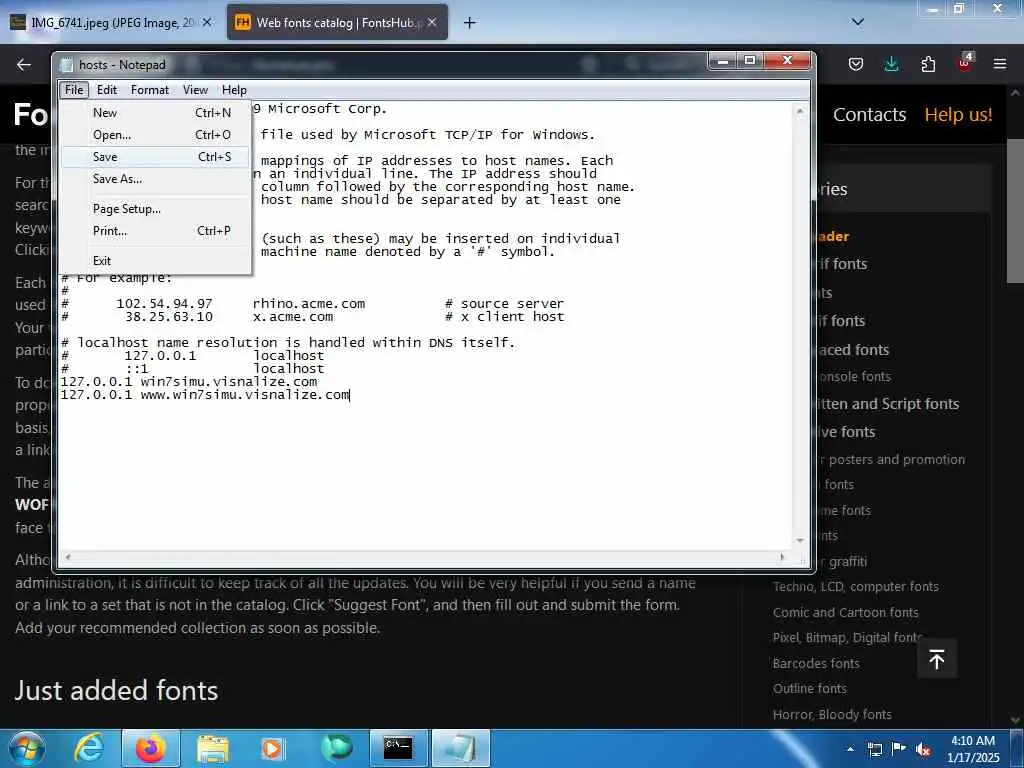1024x768 pixels.
Task: Open the list all tabs dropdown arrow
Action: 858,22
